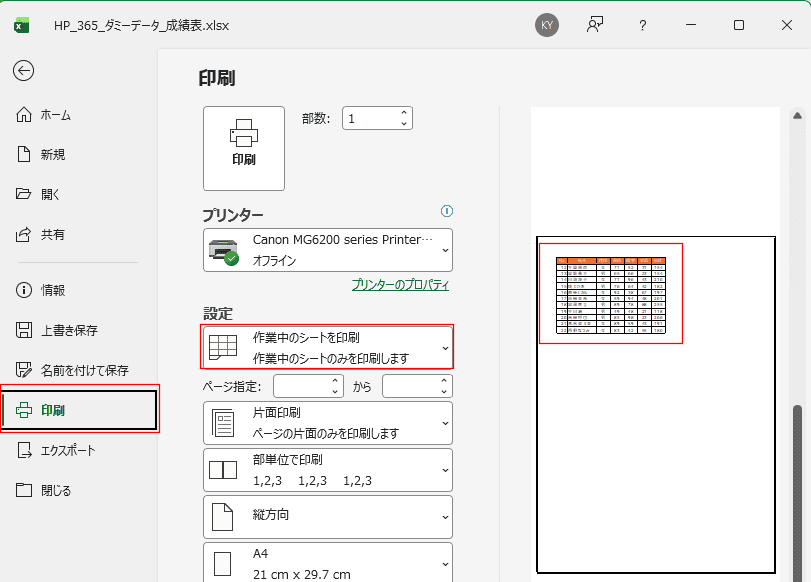The image size is (811, 582).
Task: Close the Excel window
Action: tap(787, 25)
